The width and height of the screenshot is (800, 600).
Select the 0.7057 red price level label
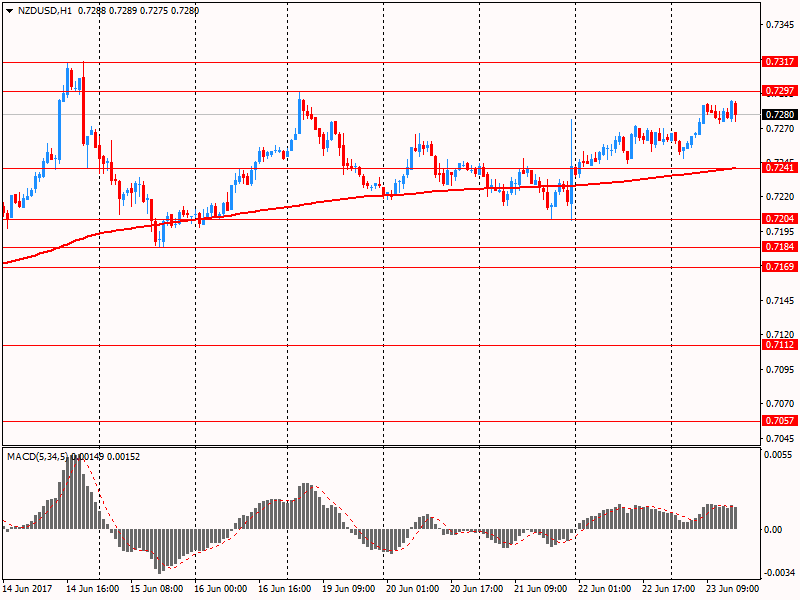pos(780,420)
